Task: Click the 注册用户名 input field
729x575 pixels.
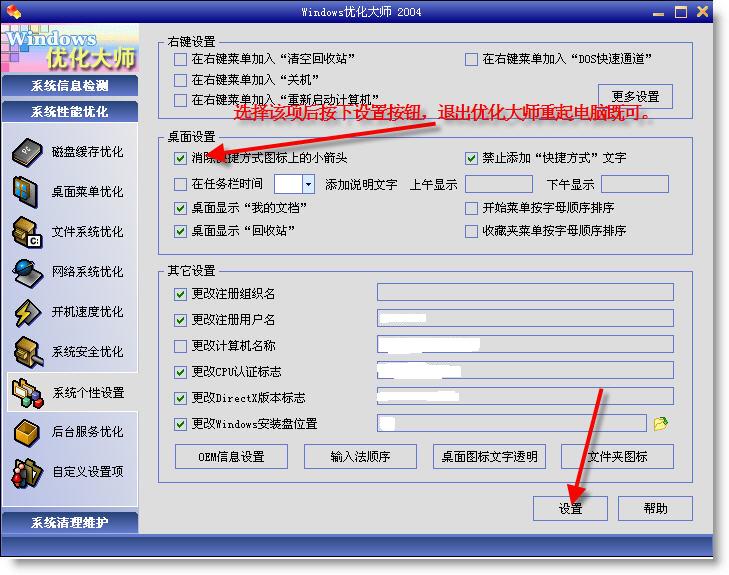Action: tap(525, 318)
